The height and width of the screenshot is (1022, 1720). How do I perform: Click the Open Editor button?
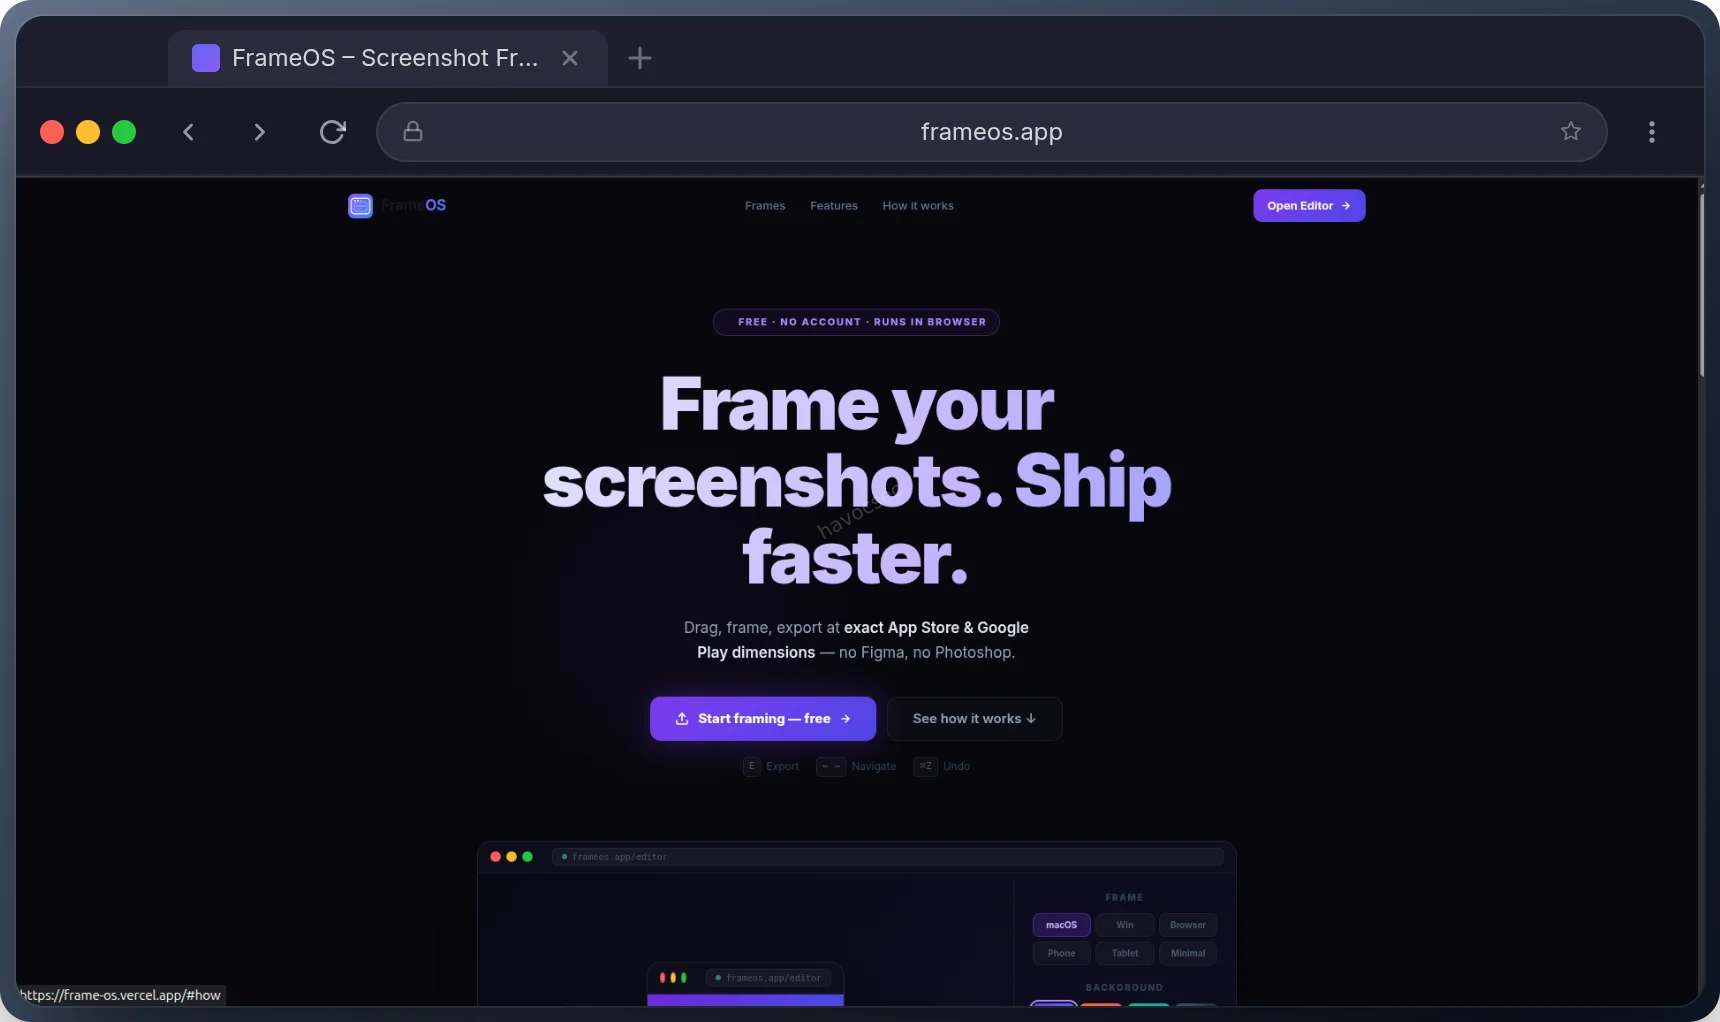[1308, 205]
